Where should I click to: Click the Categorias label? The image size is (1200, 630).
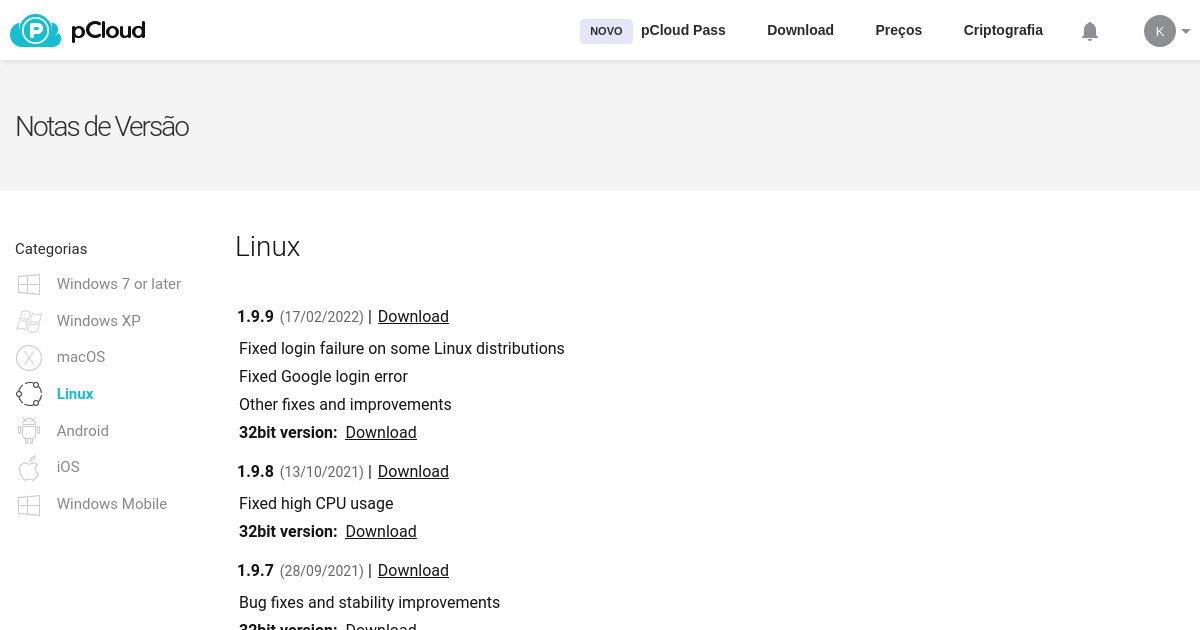[51, 249]
